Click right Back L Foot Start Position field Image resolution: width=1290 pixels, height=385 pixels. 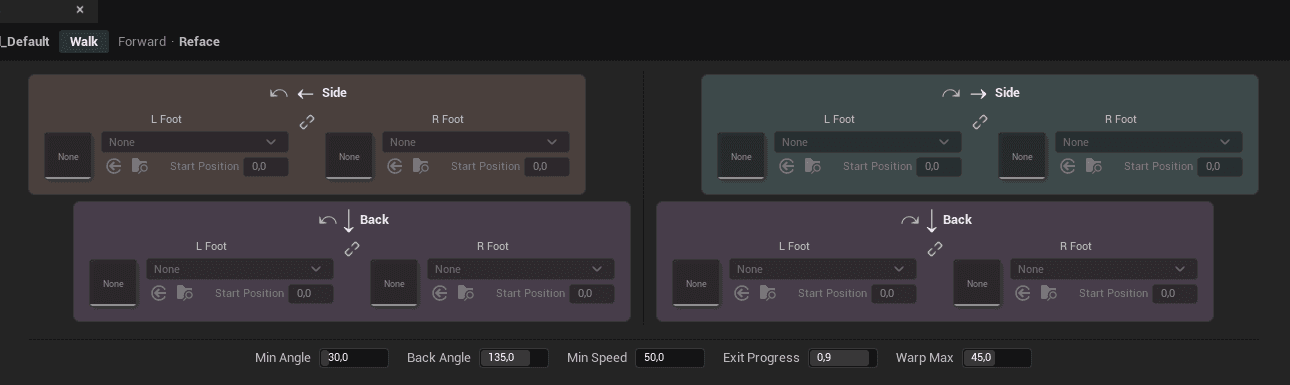(x=894, y=293)
